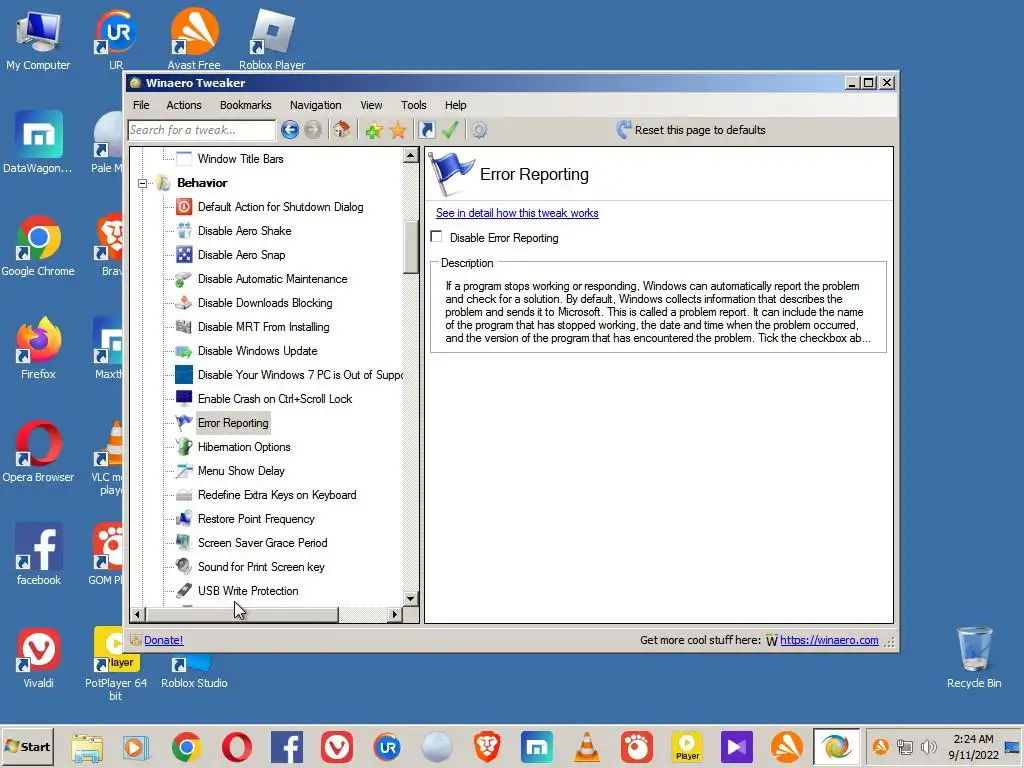Click the Disable Aero Snap icon
The width and height of the screenshot is (1024, 768).
184,255
